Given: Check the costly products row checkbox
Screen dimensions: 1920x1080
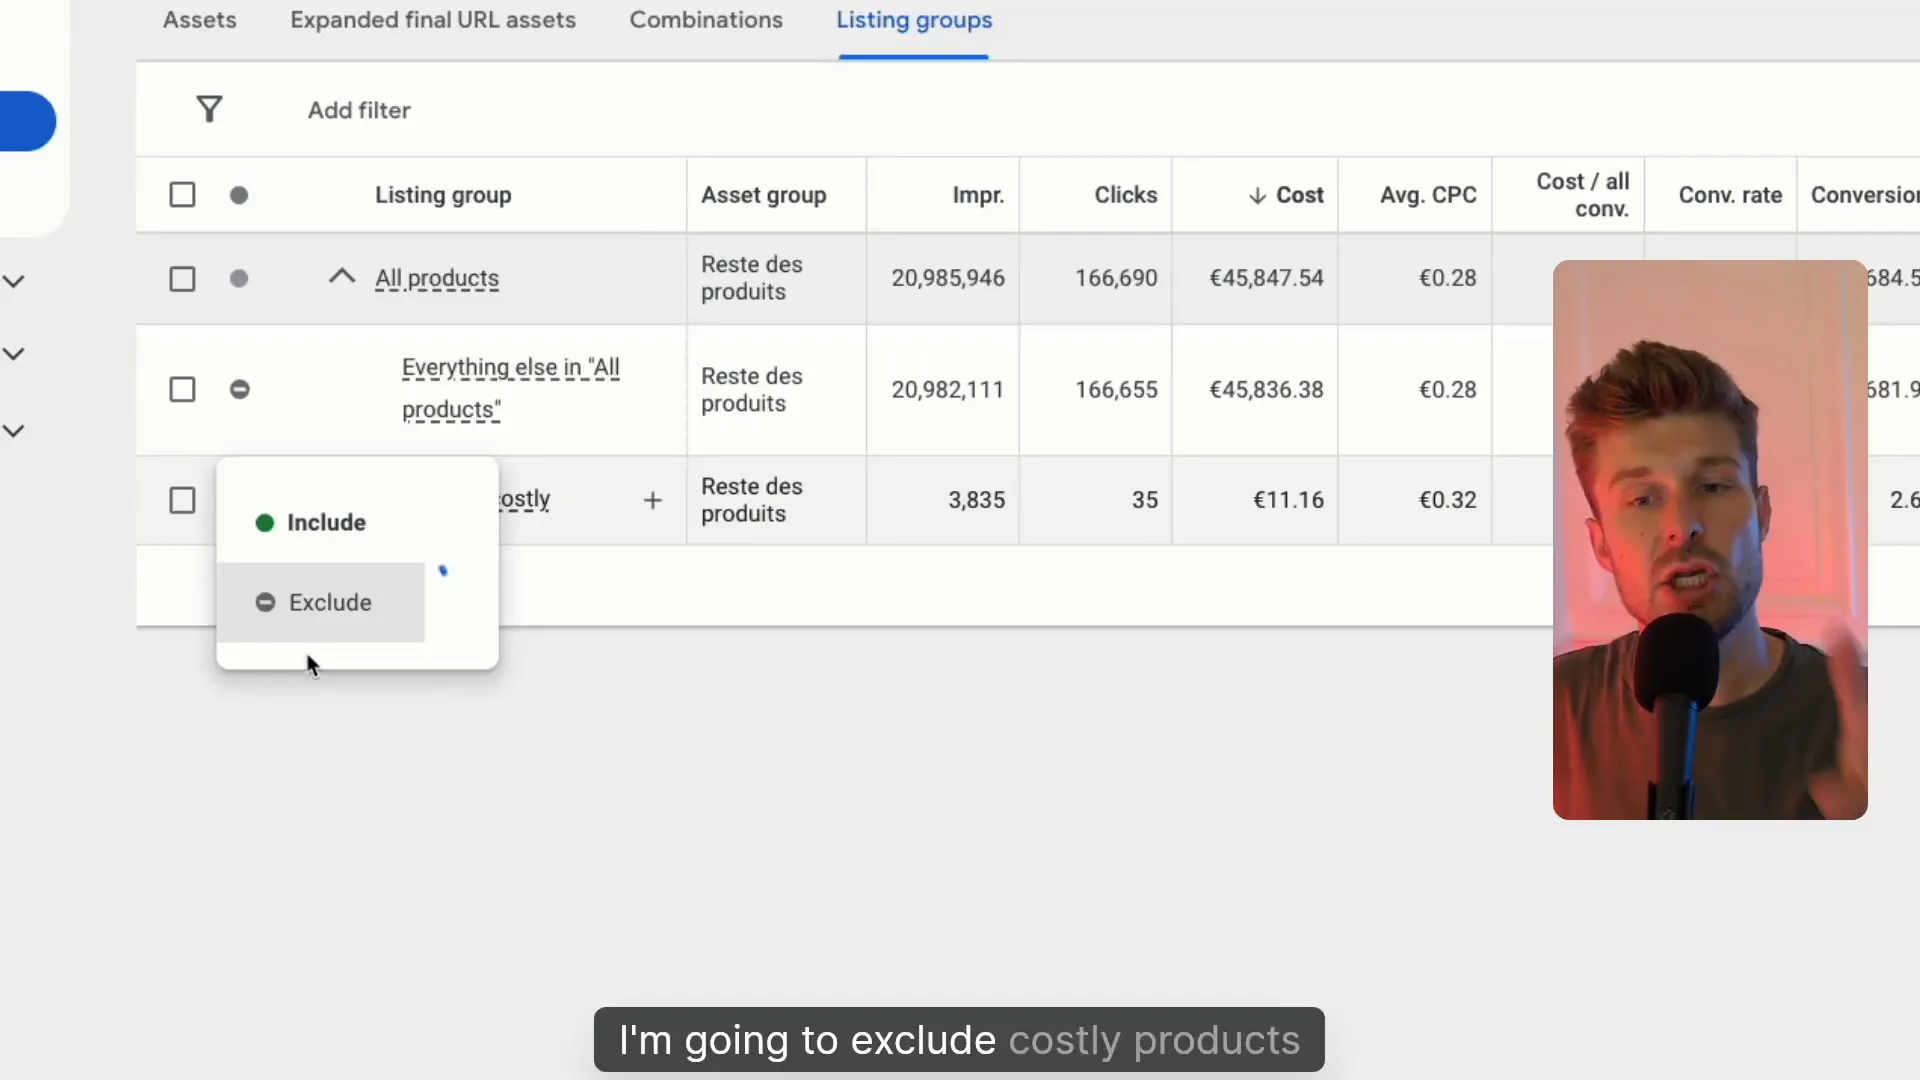Looking at the screenshot, I should (182, 500).
